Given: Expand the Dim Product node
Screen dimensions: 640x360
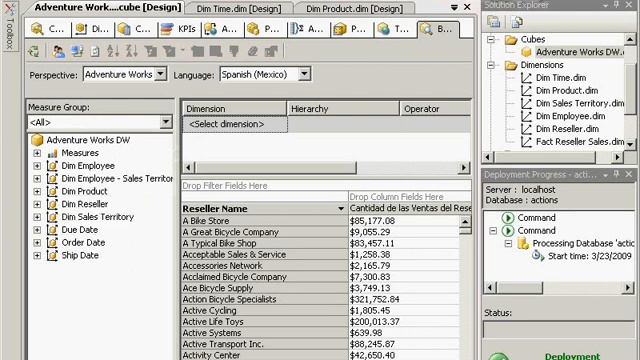Looking at the screenshot, I should pos(37,191).
